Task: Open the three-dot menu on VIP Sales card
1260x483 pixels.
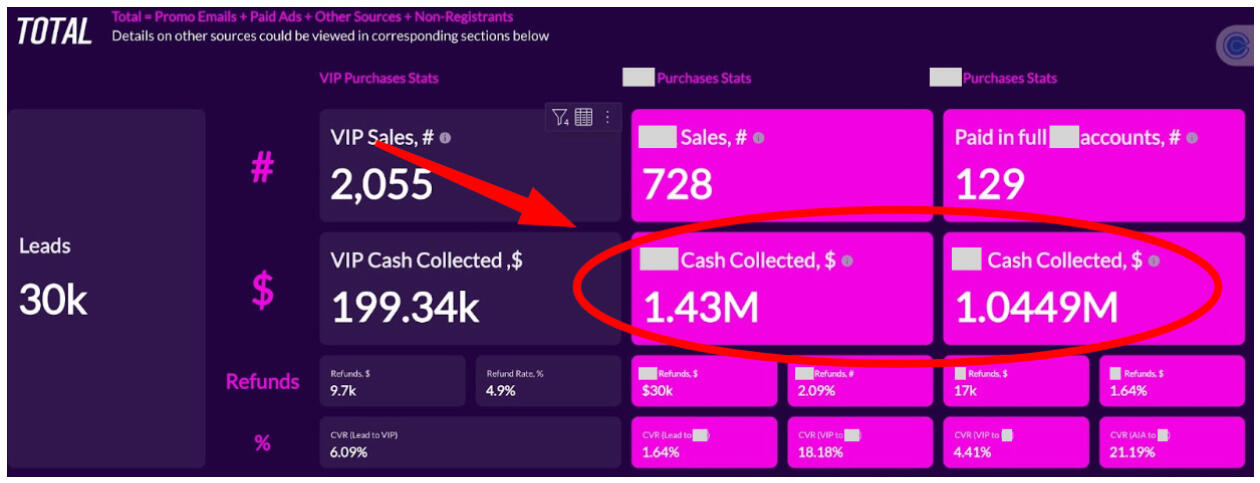Action: [x=607, y=118]
